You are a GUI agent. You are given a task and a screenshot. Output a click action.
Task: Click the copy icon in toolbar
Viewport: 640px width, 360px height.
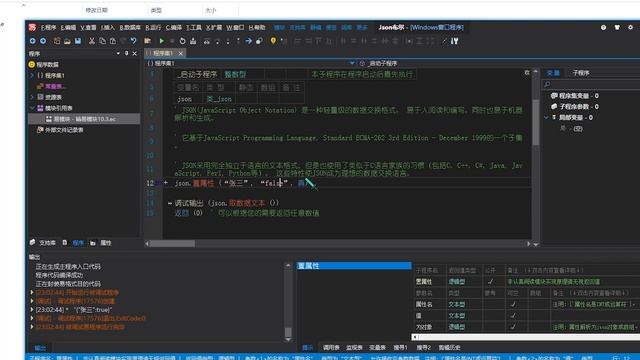point(102,41)
